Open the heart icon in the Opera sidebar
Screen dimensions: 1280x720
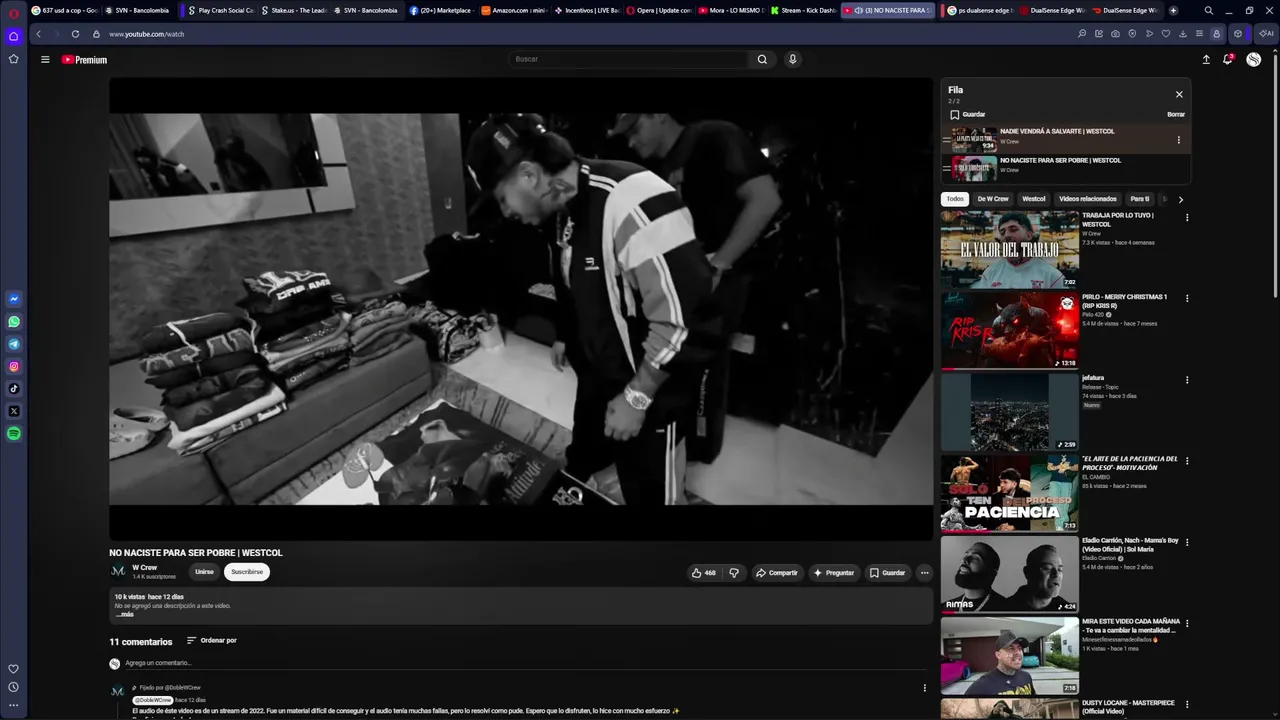click(13, 669)
